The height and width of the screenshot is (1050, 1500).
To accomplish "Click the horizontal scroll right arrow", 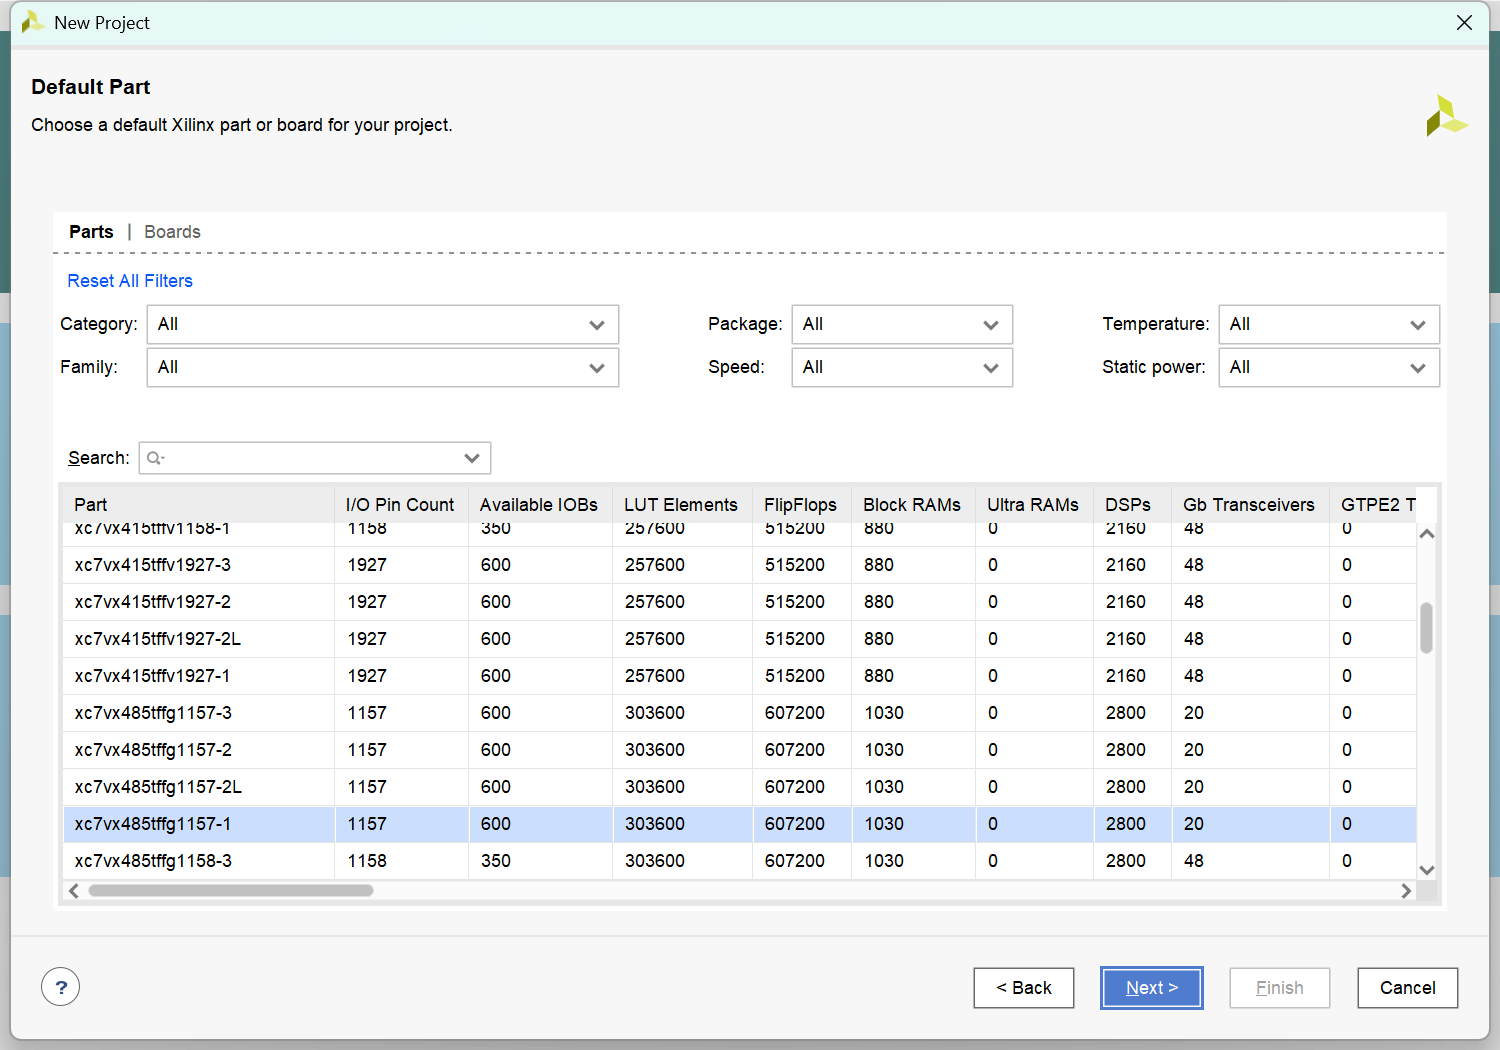I will click(1406, 890).
